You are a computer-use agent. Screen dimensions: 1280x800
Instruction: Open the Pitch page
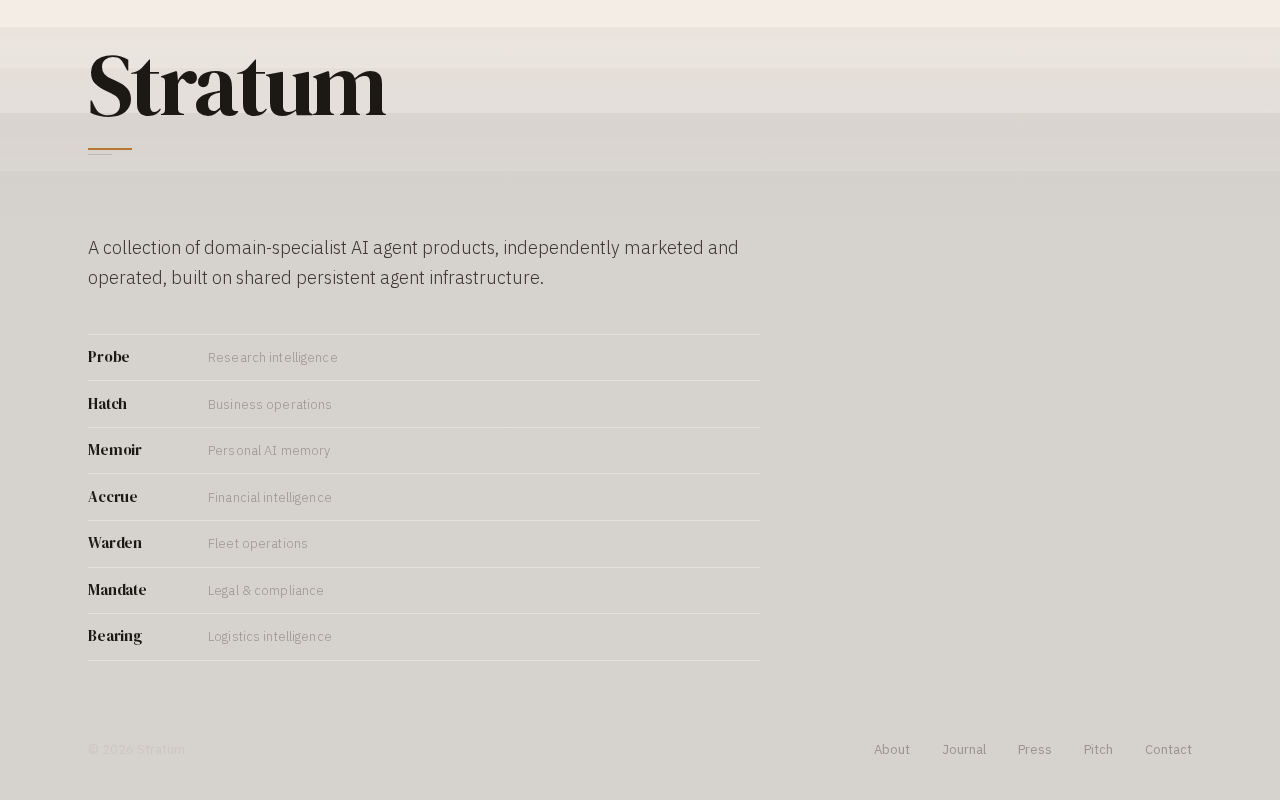pyautogui.click(x=1098, y=748)
